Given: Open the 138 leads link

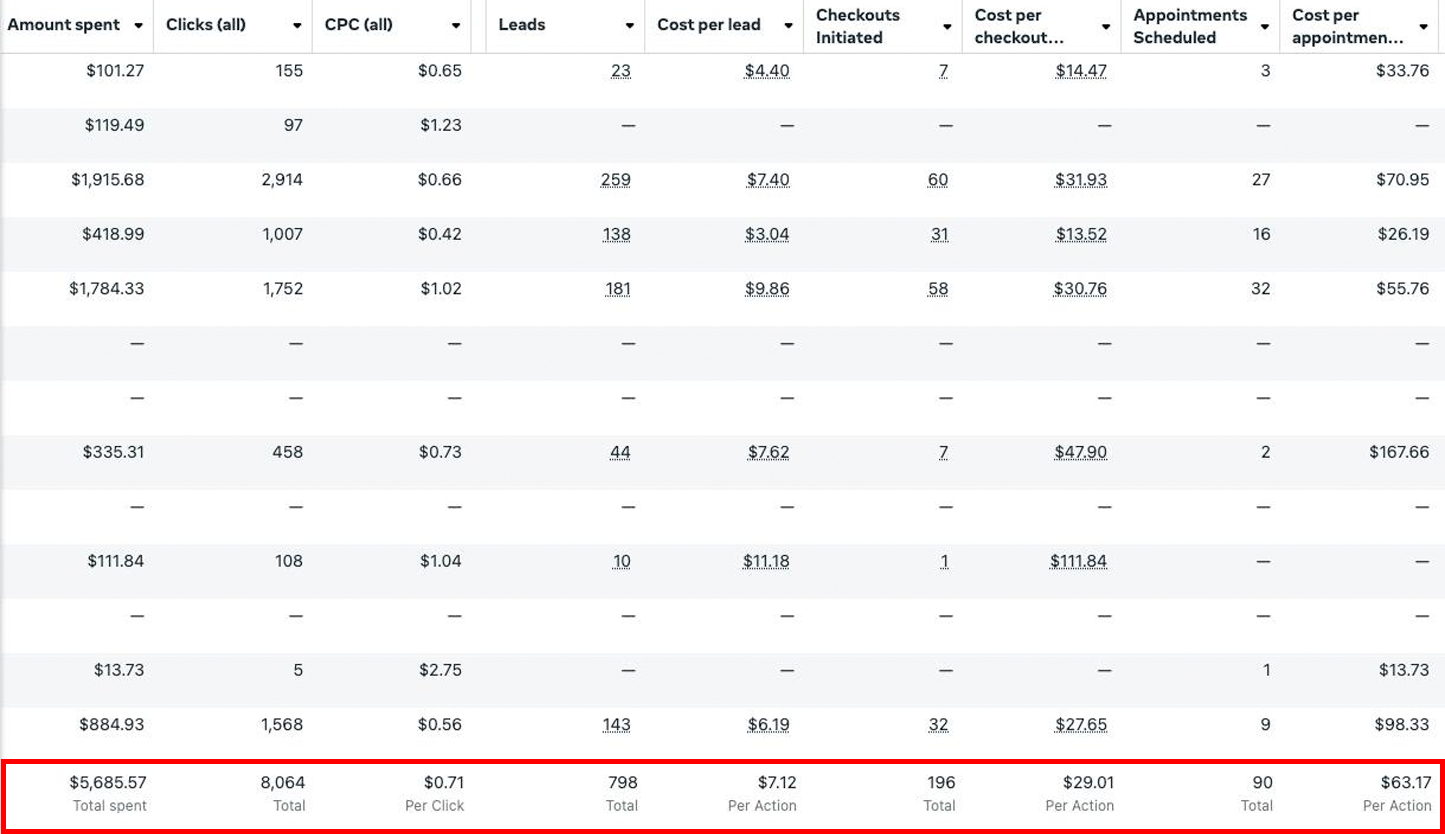Looking at the screenshot, I should 616,234.
